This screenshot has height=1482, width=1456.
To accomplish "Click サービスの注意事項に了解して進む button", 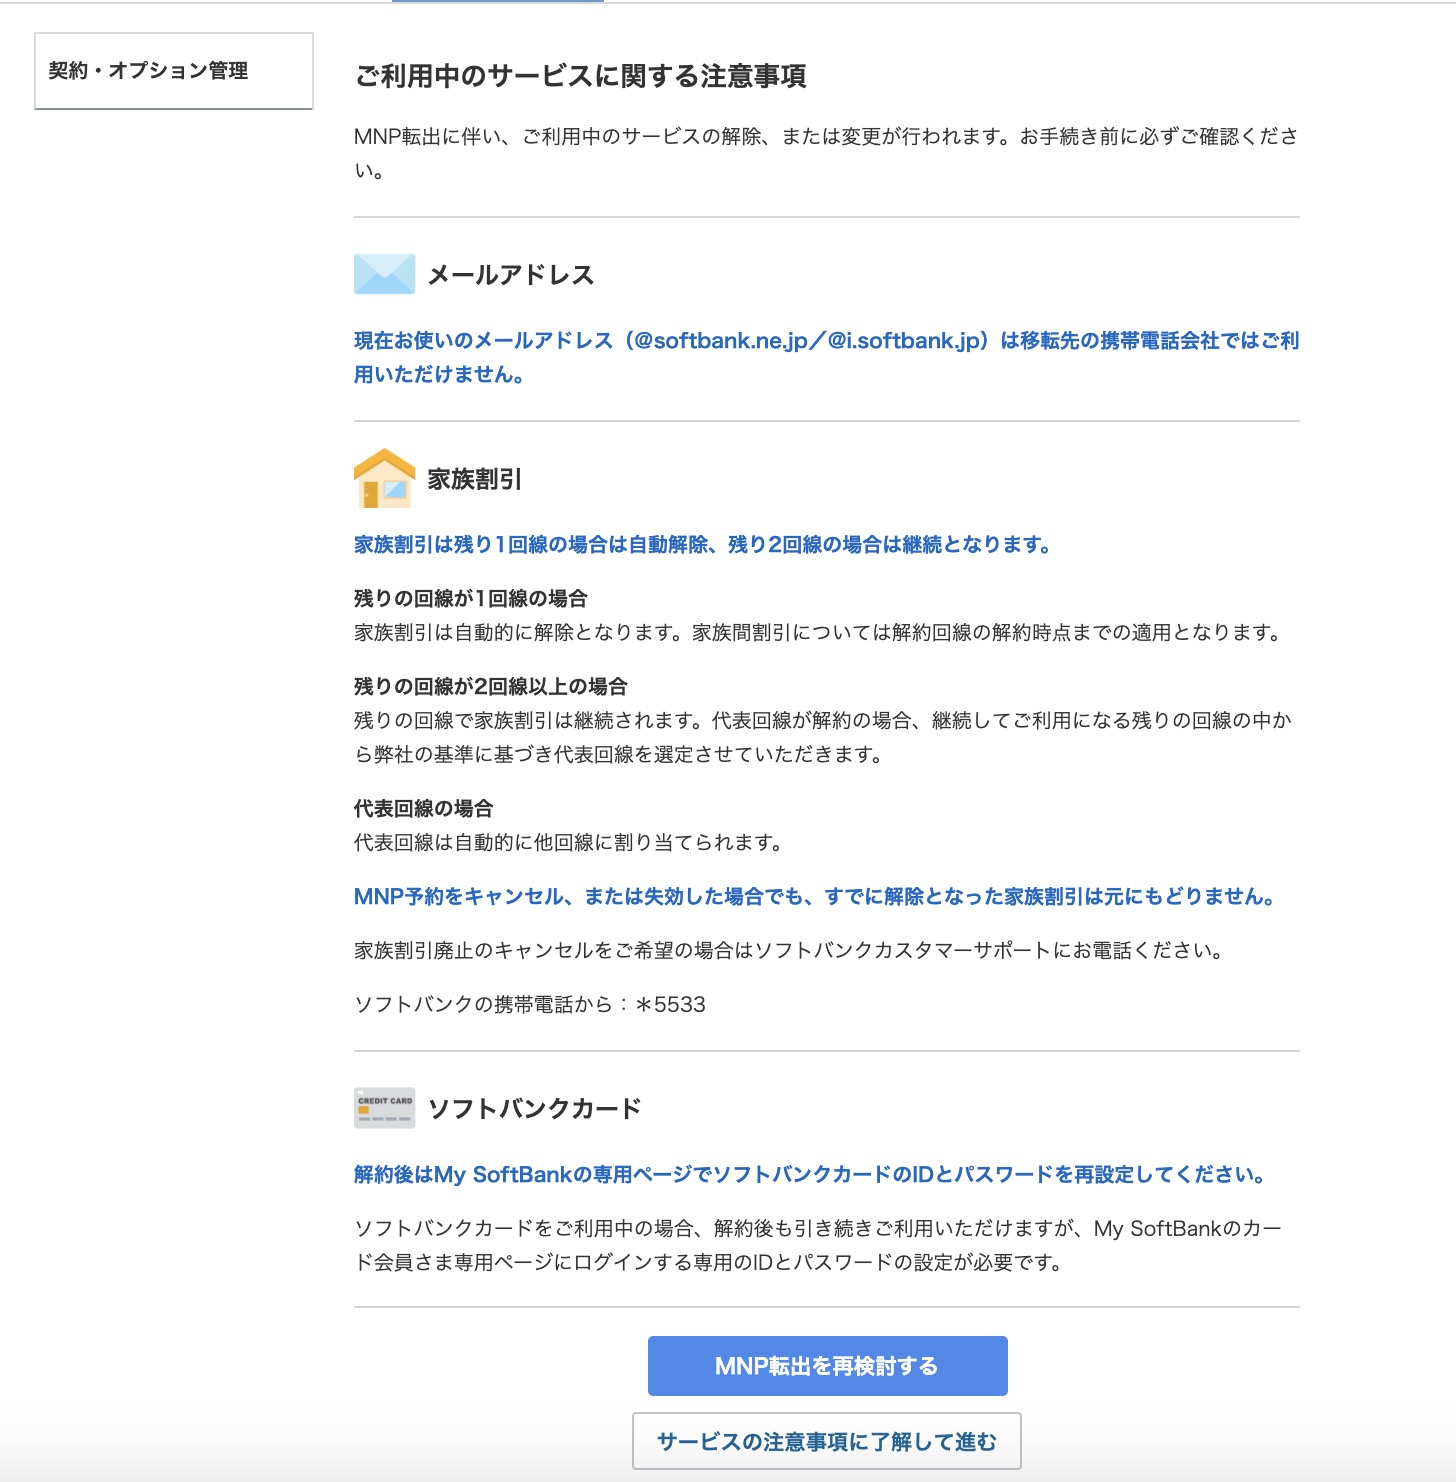I will [826, 1441].
